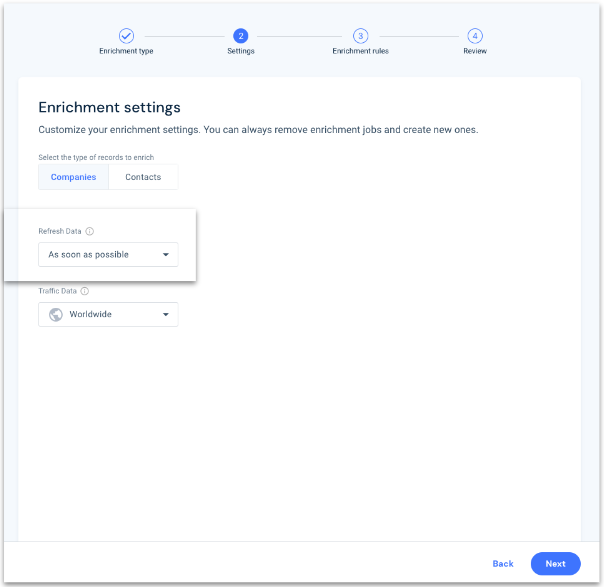Go back with the Back link
Viewport: 604px width, 587px height.
[503, 564]
